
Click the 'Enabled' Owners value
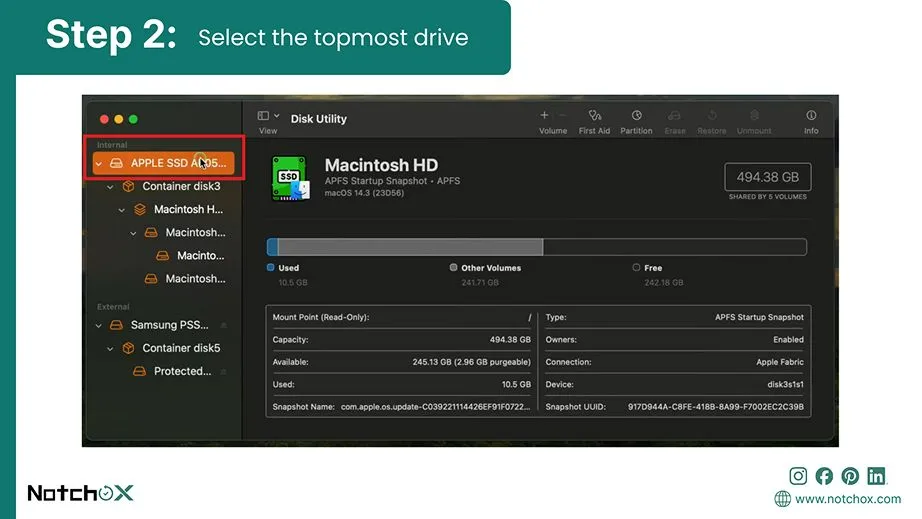788,340
